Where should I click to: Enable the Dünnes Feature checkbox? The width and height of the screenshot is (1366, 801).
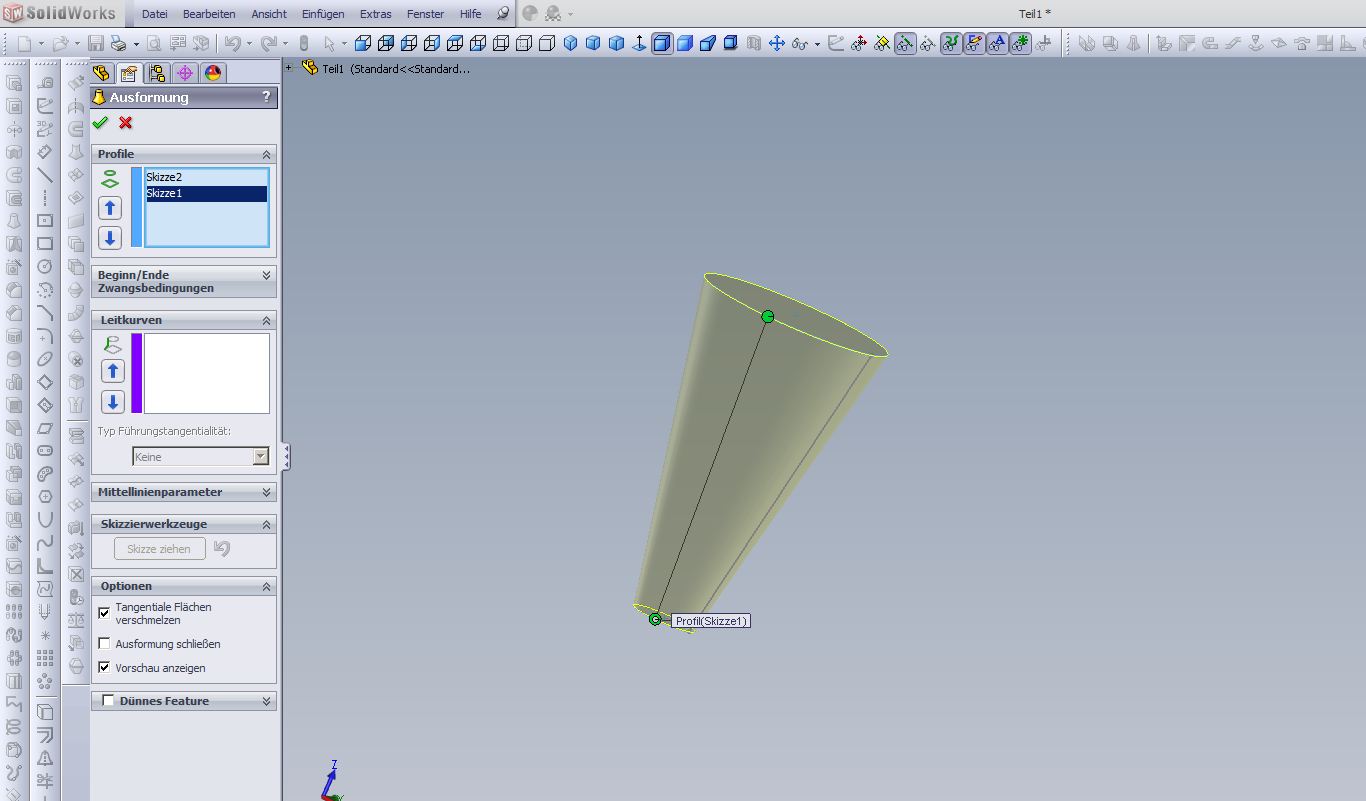click(x=108, y=701)
